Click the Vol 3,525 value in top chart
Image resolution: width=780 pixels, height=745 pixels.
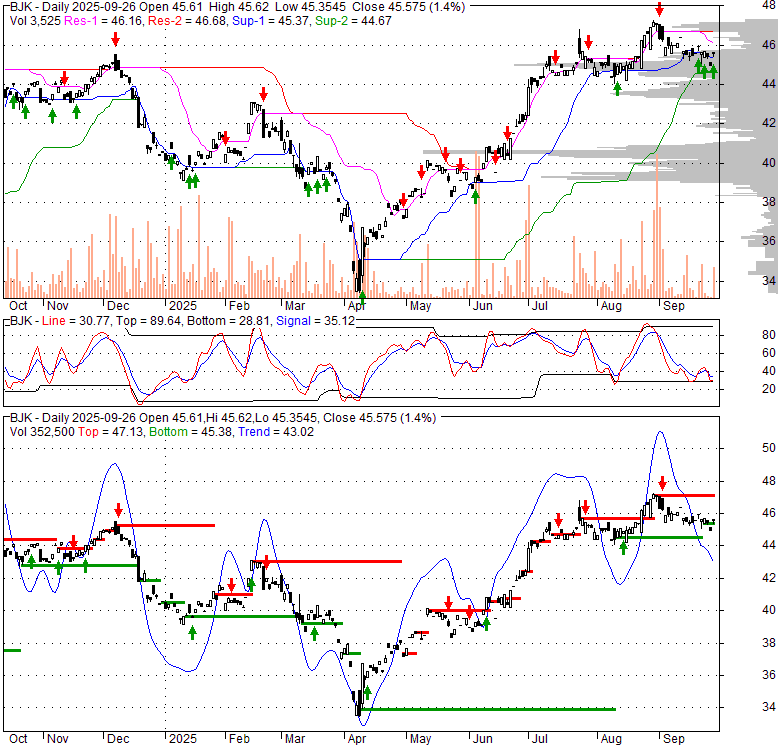click(35, 21)
